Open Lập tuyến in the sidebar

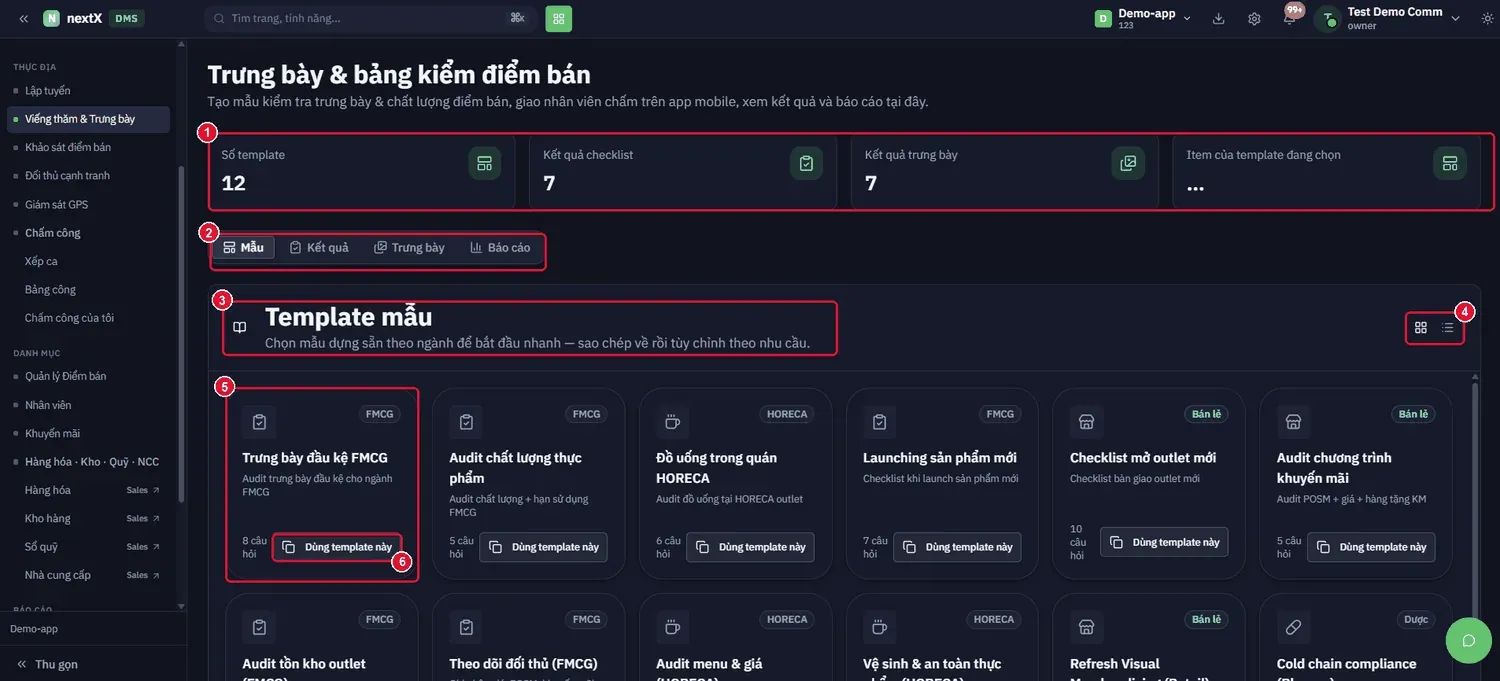tap(90, 91)
